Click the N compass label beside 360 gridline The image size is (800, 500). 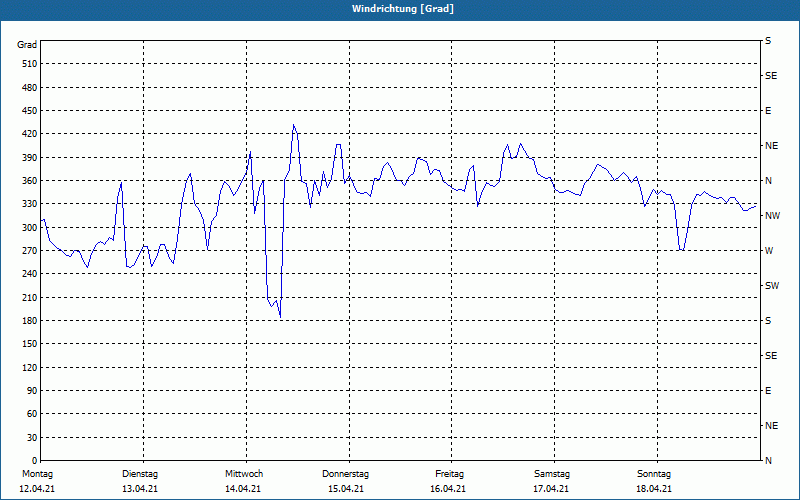(x=768, y=181)
